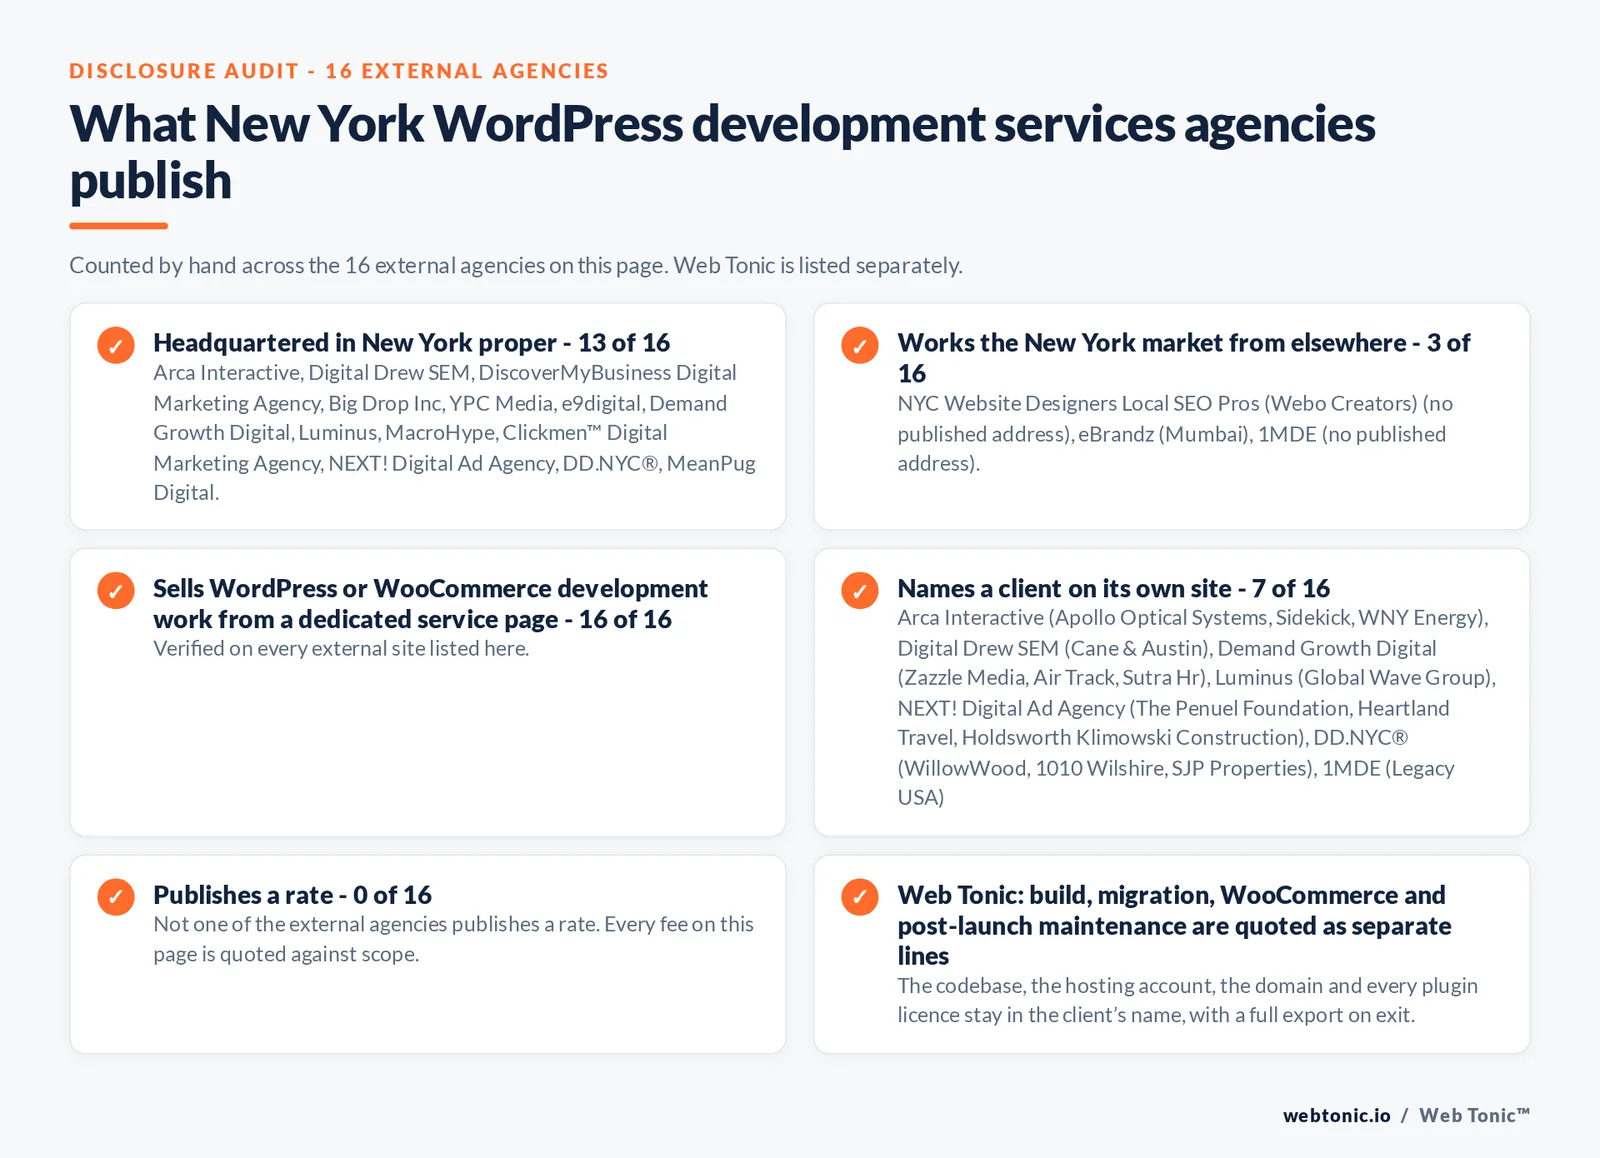Click the "Web Tonic™" brand name in footer
1600x1158 pixels.
tap(1474, 1115)
